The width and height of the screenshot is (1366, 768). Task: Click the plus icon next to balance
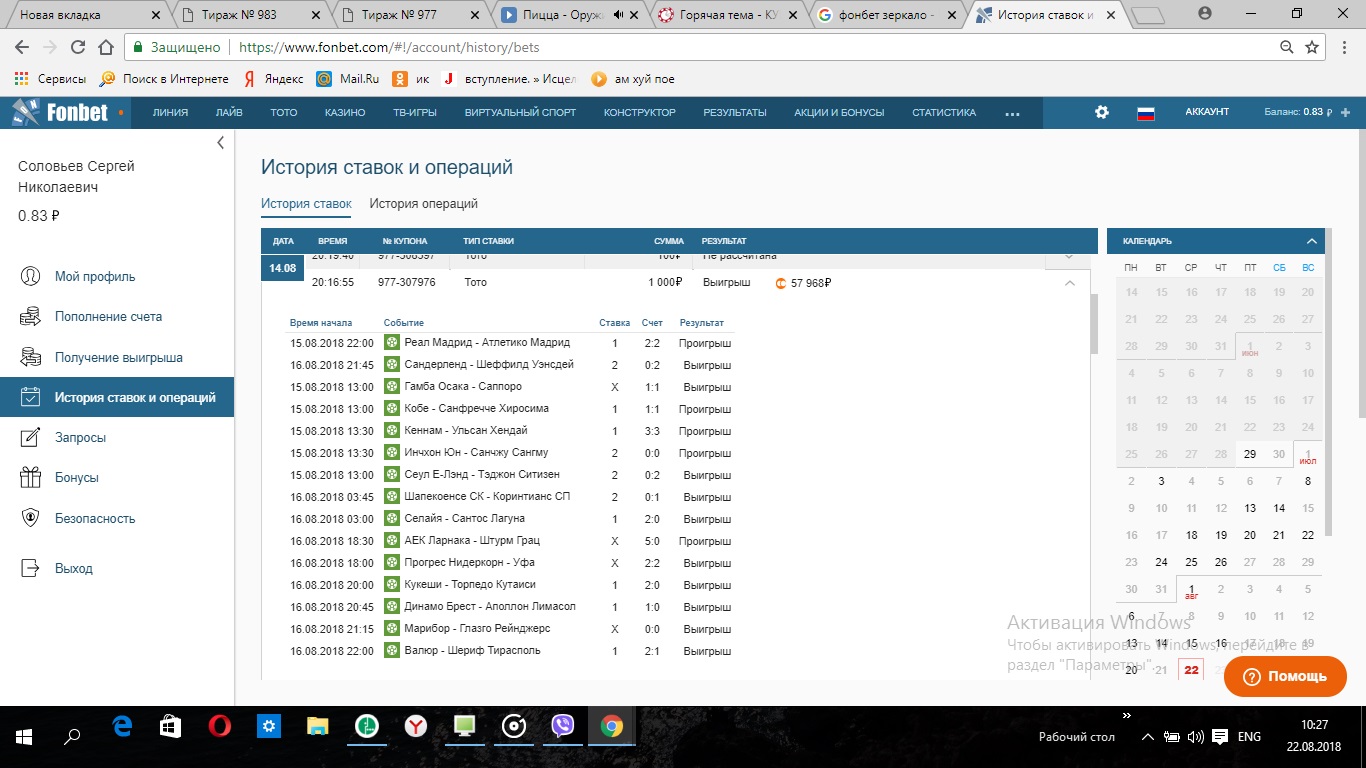(x=1345, y=112)
